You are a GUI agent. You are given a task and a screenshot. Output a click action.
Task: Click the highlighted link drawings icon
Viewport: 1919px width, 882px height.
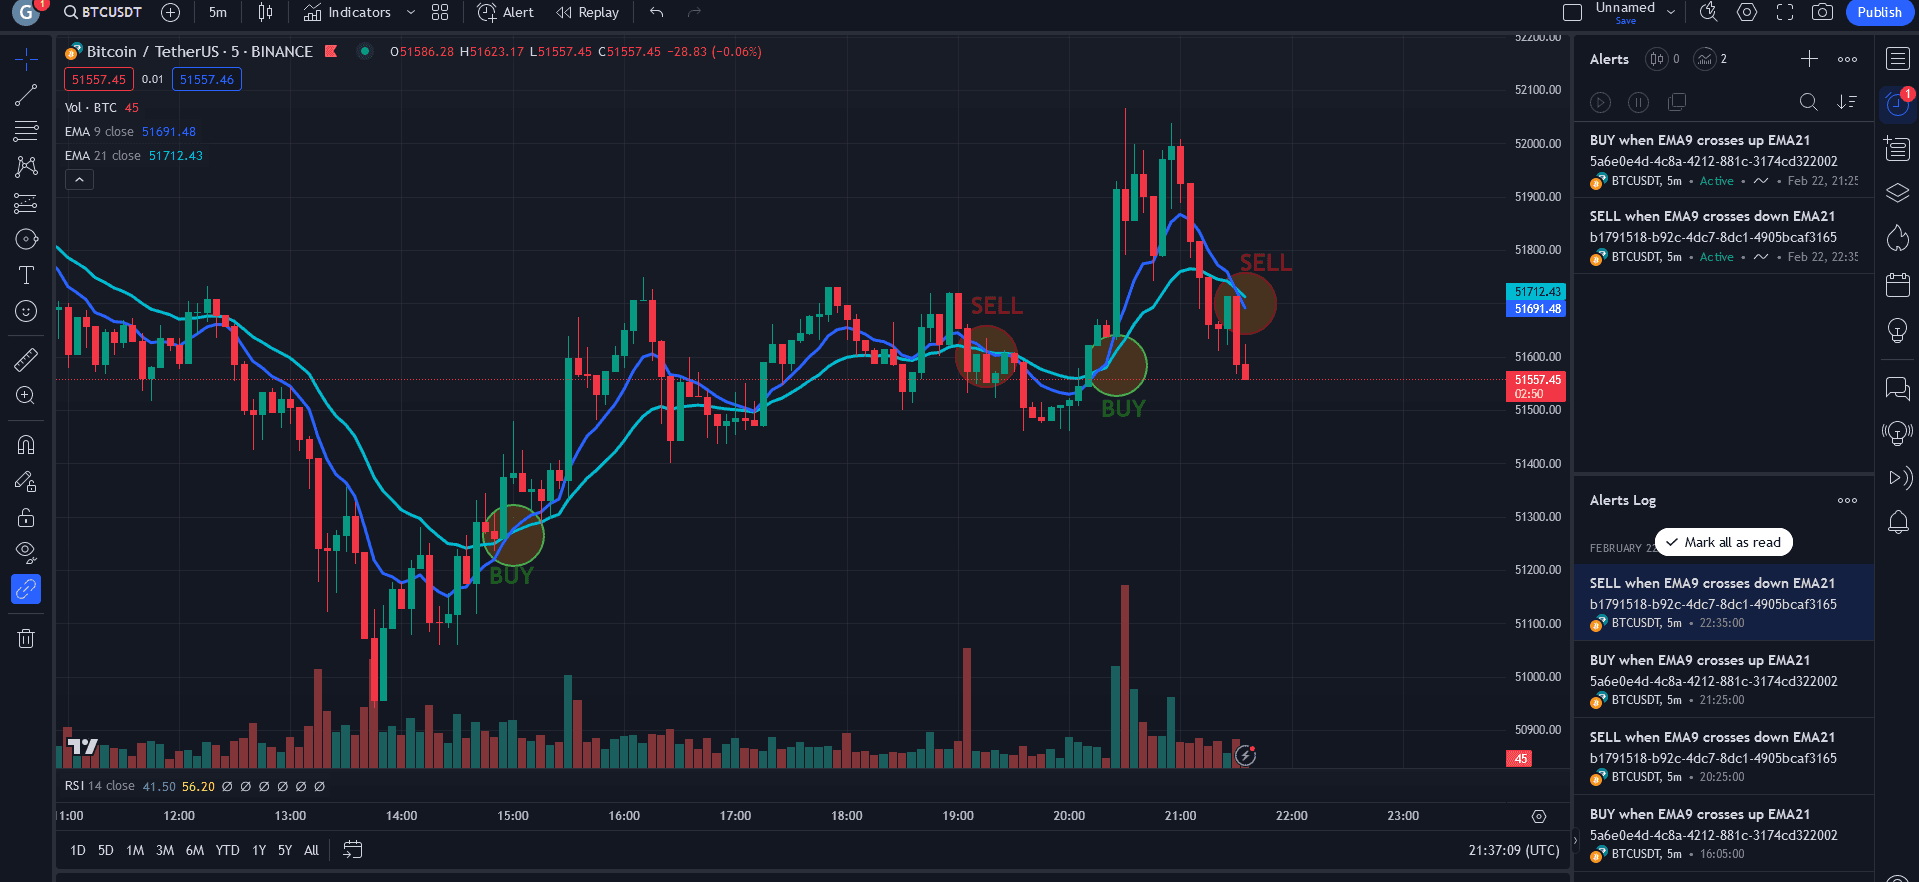point(26,589)
